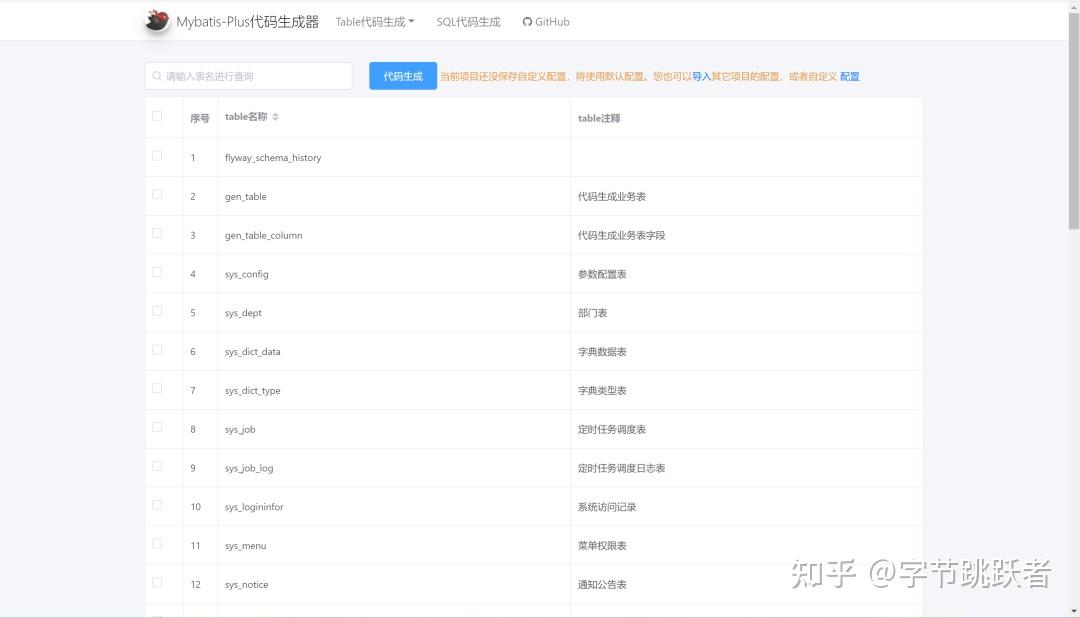This screenshot has height=618, width=1080.
Task: Open custom settings via the 配置 link
Action: tap(850, 75)
